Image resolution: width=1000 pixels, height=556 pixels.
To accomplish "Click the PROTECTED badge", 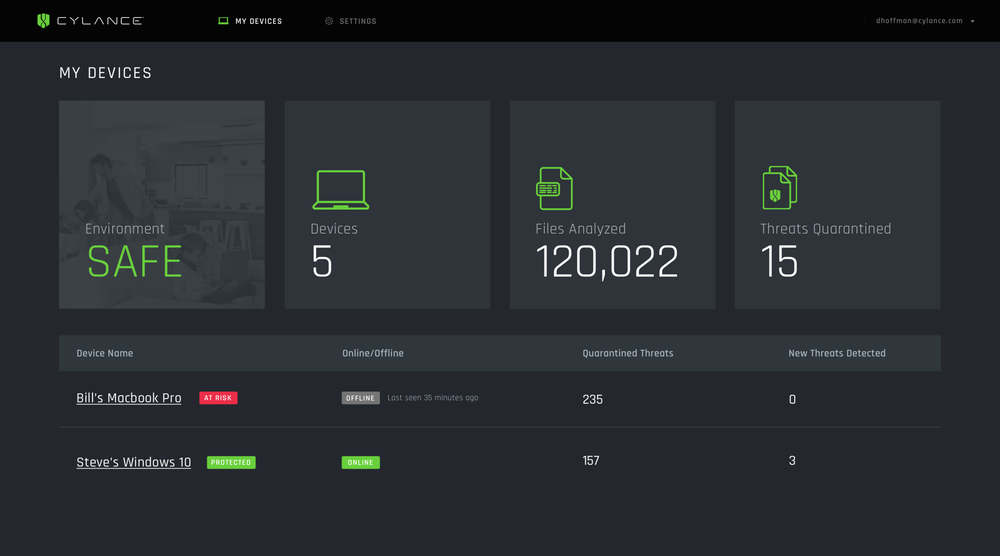I will coord(231,462).
